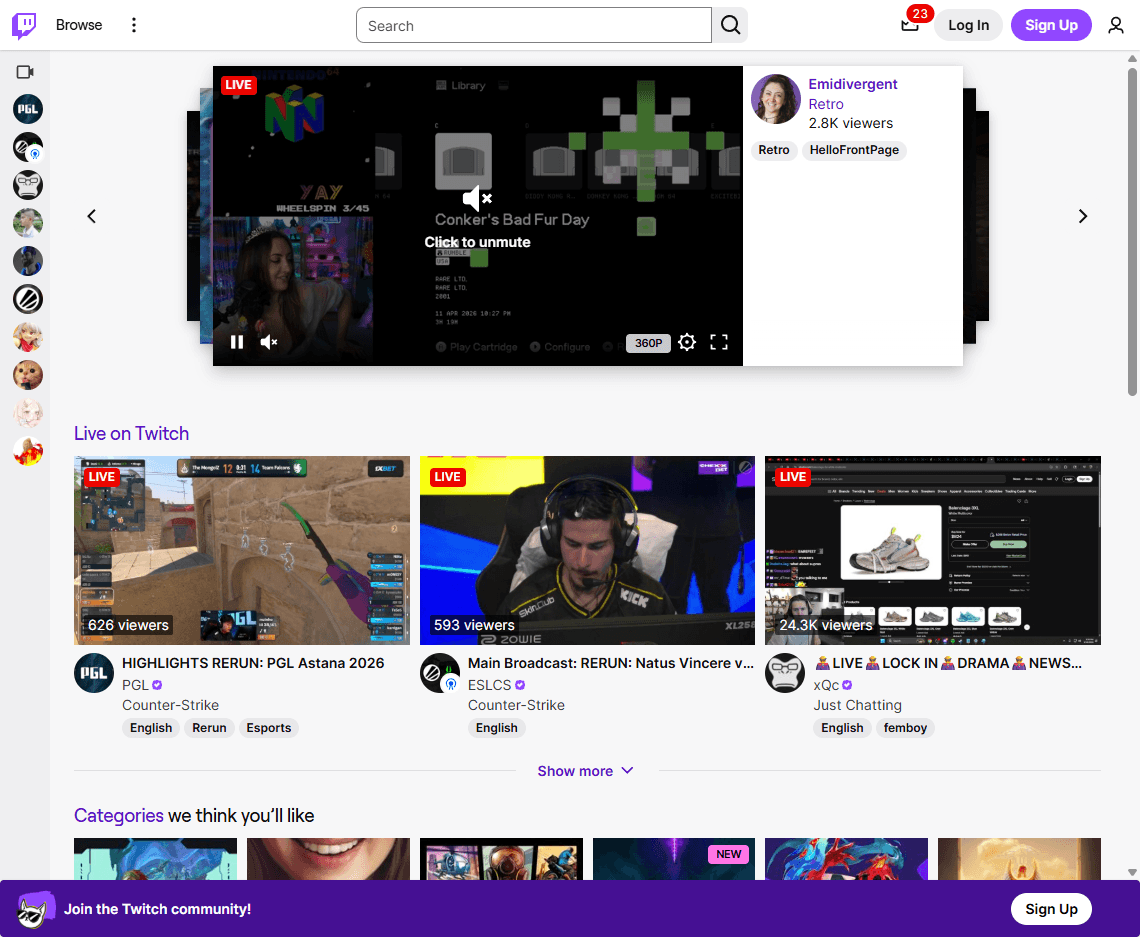The width and height of the screenshot is (1140, 937).
Task: Open smiling face category card
Action: click(329, 858)
